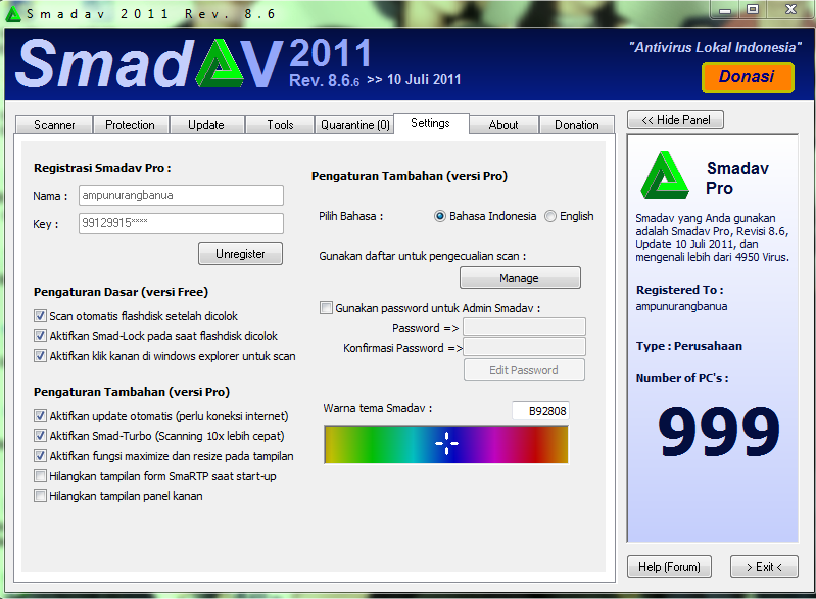Open Help (Forum) button
The width and height of the screenshot is (816, 599).
coord(669,567)
